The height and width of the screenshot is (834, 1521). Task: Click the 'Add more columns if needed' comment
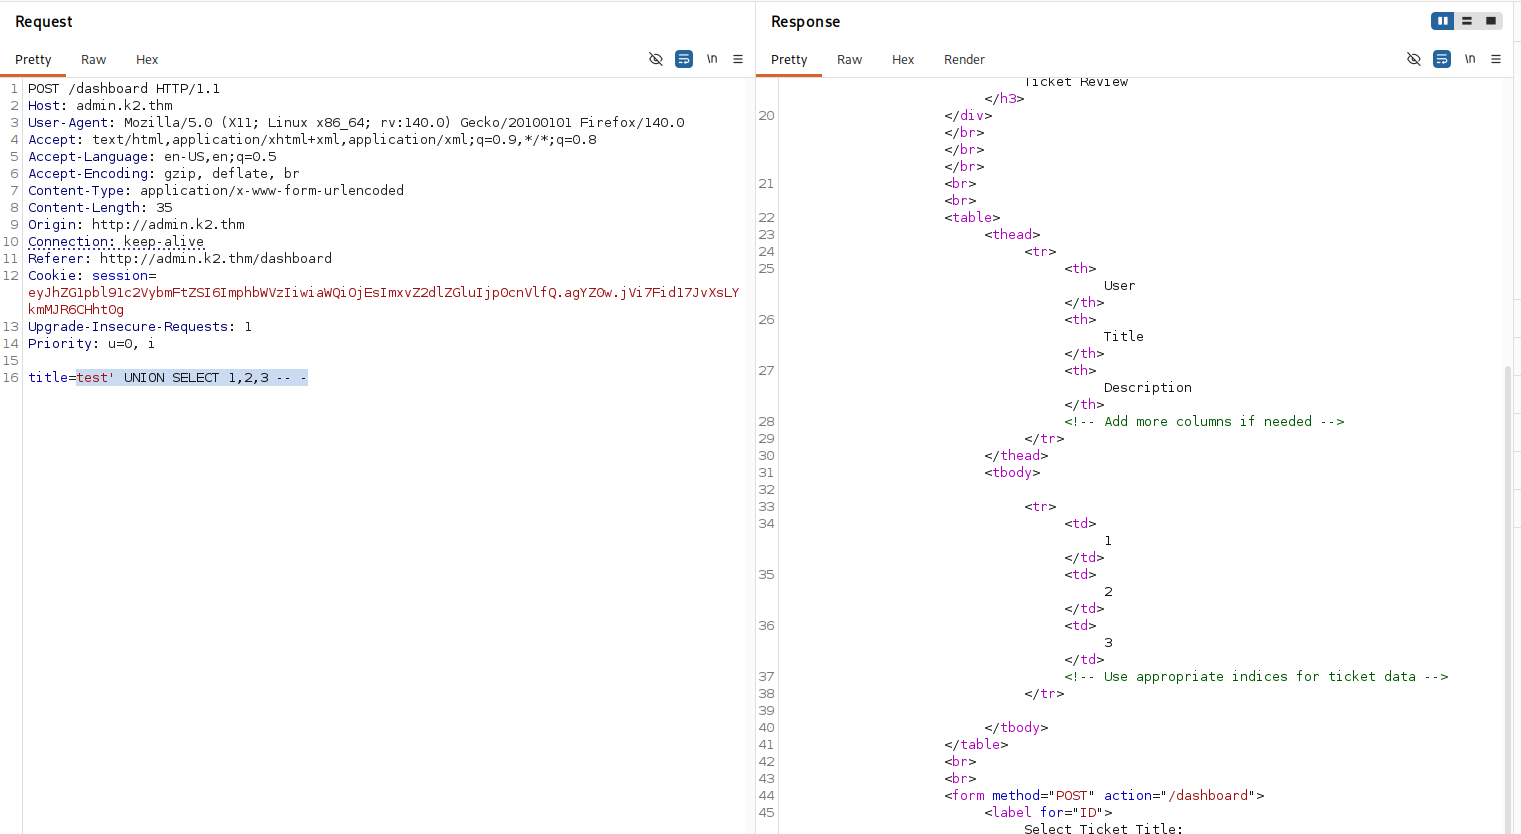pos(1204,421)
